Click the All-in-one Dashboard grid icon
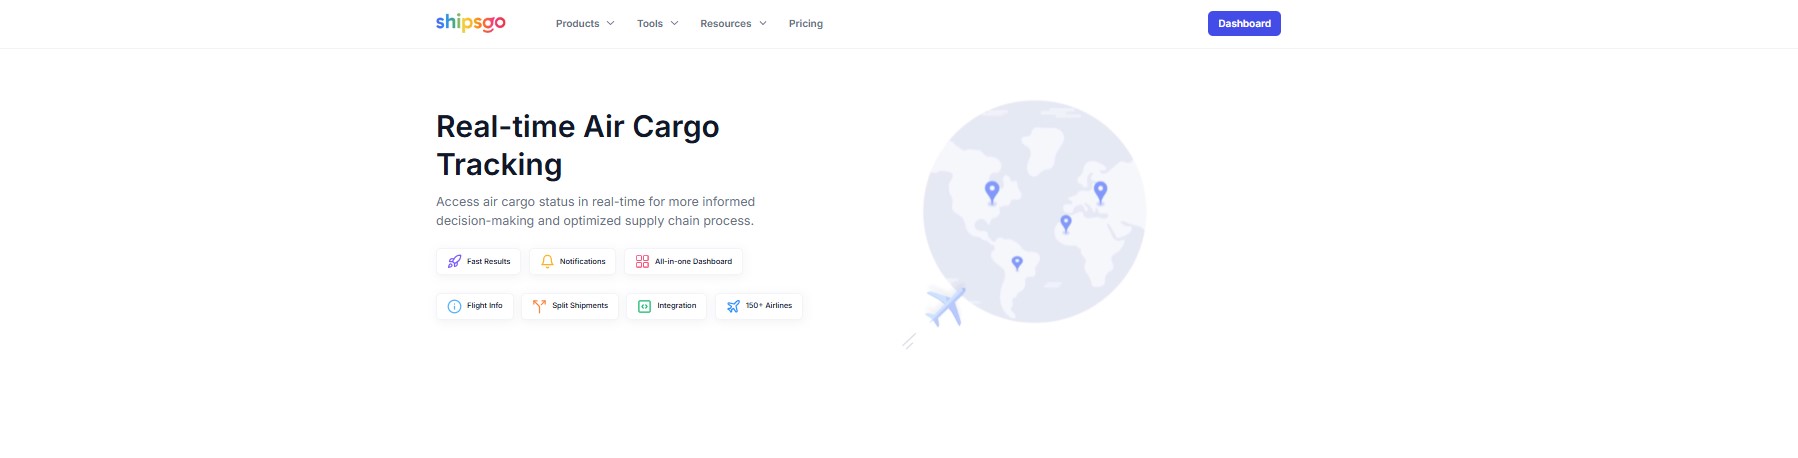The image size is (1798, 458). (x=642, y=261)
